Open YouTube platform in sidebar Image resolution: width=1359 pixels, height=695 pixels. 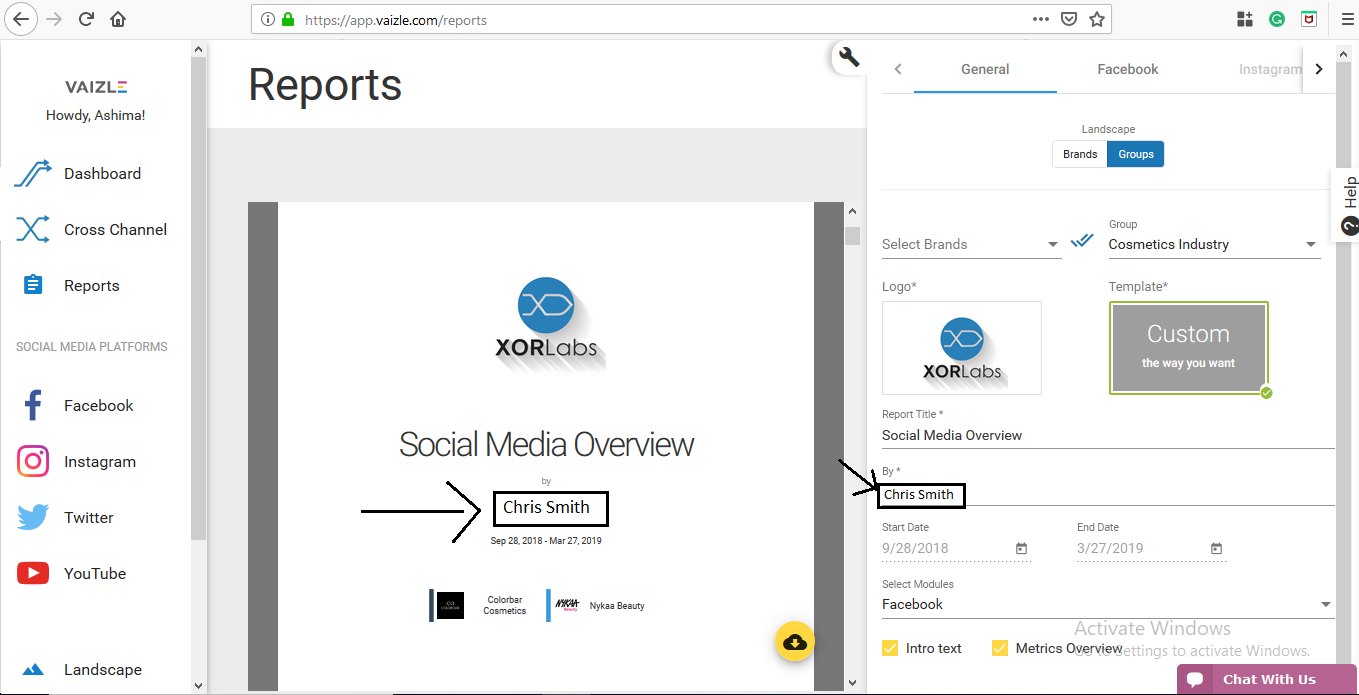pos(96,573)
